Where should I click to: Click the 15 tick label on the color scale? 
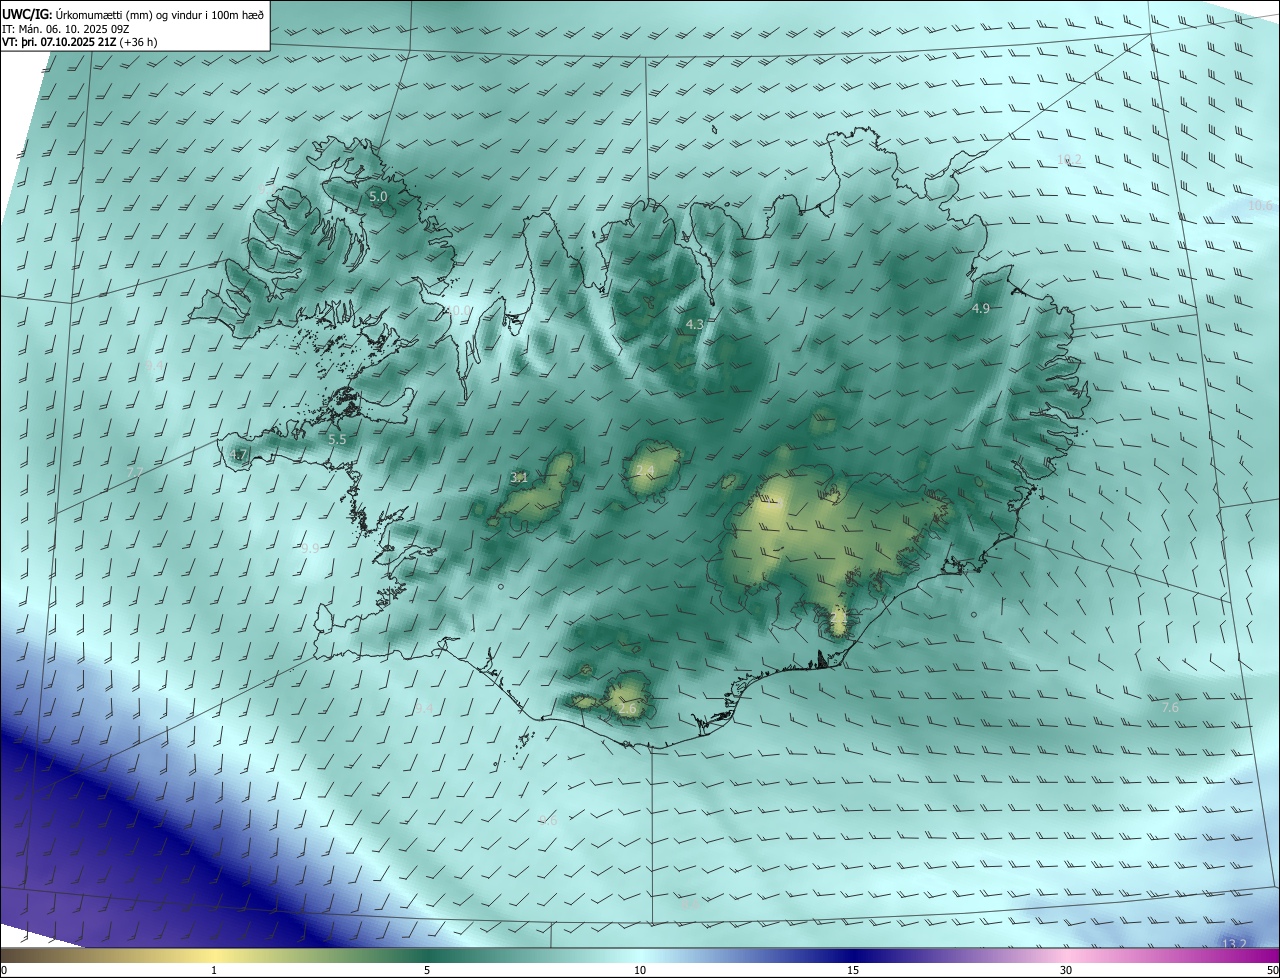pos(853,971)
